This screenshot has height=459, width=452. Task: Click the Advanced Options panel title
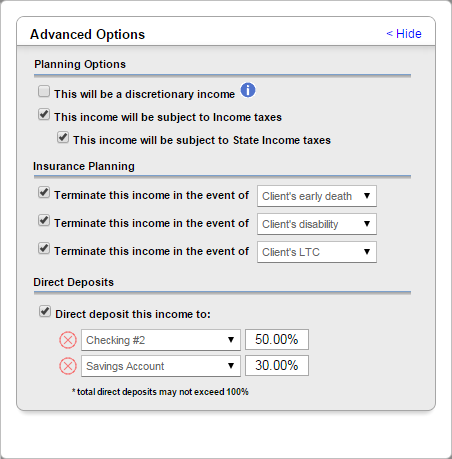pyautogui.click(x=88, y=34)
